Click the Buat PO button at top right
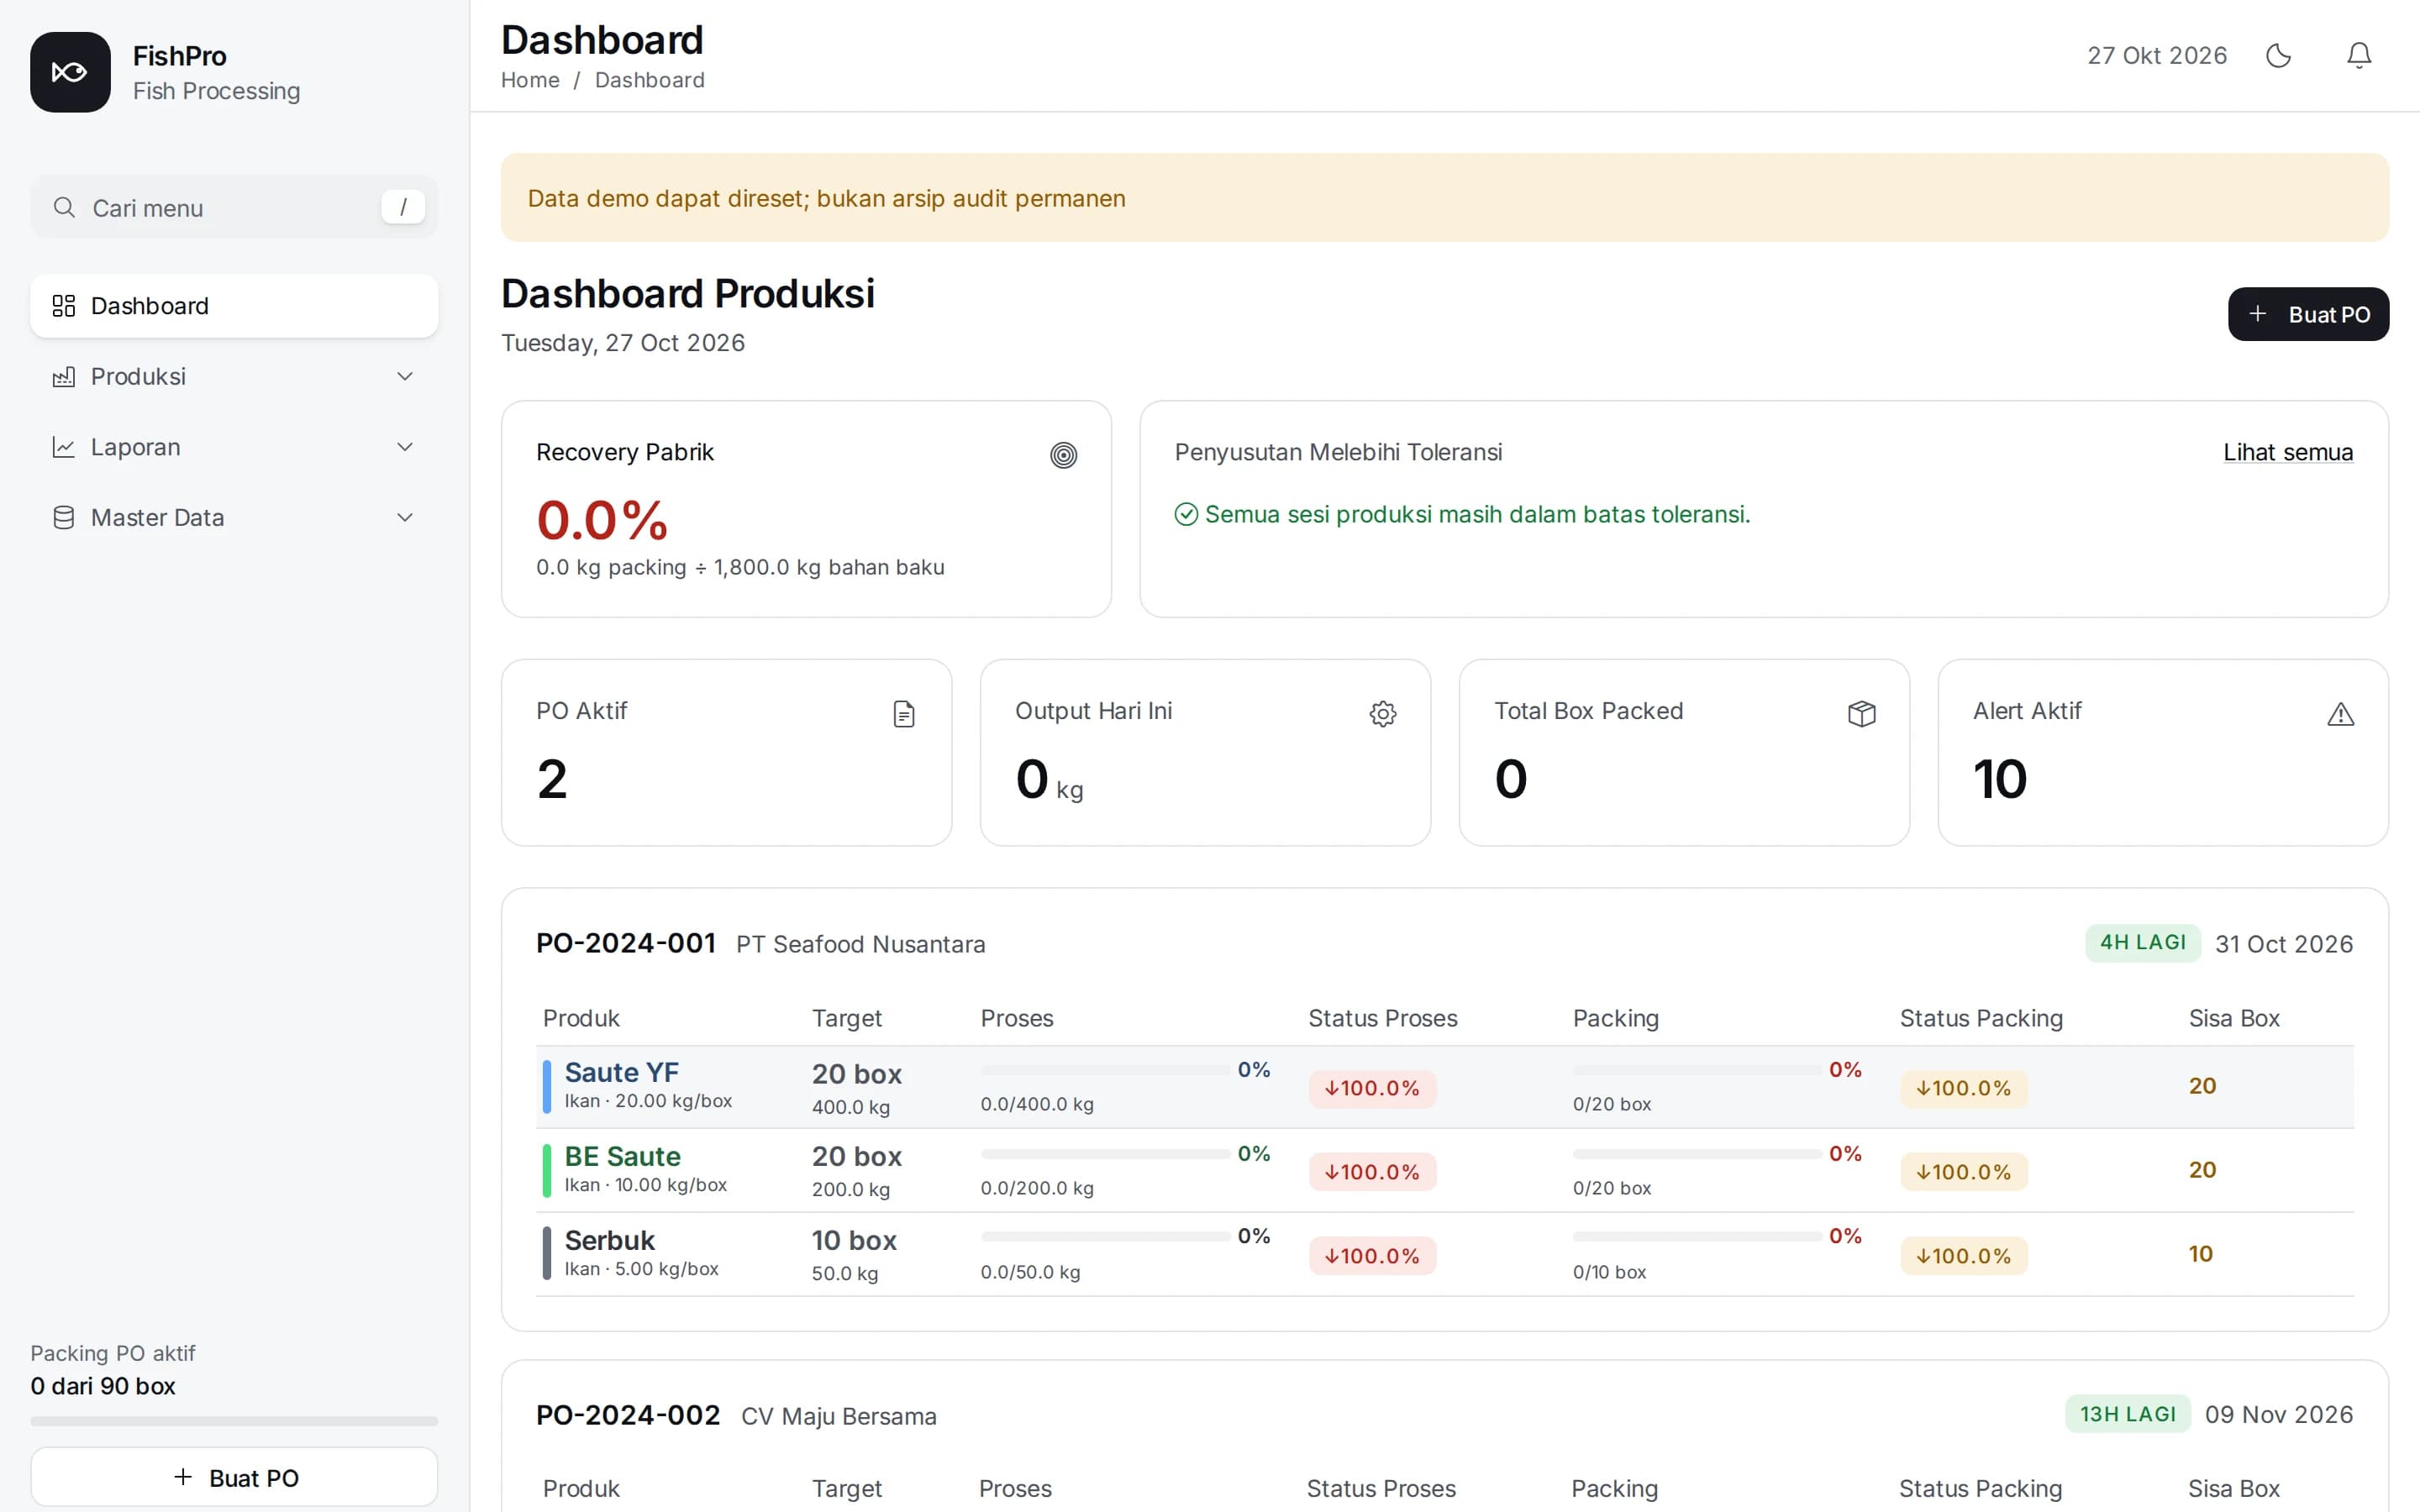Viewport: 2420px width, 1512px height. tap(2308, 314)
